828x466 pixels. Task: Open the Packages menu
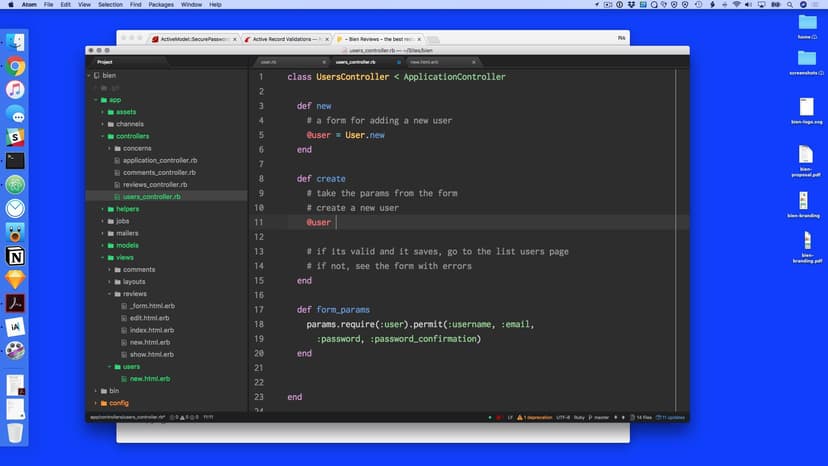coord(160,5)
